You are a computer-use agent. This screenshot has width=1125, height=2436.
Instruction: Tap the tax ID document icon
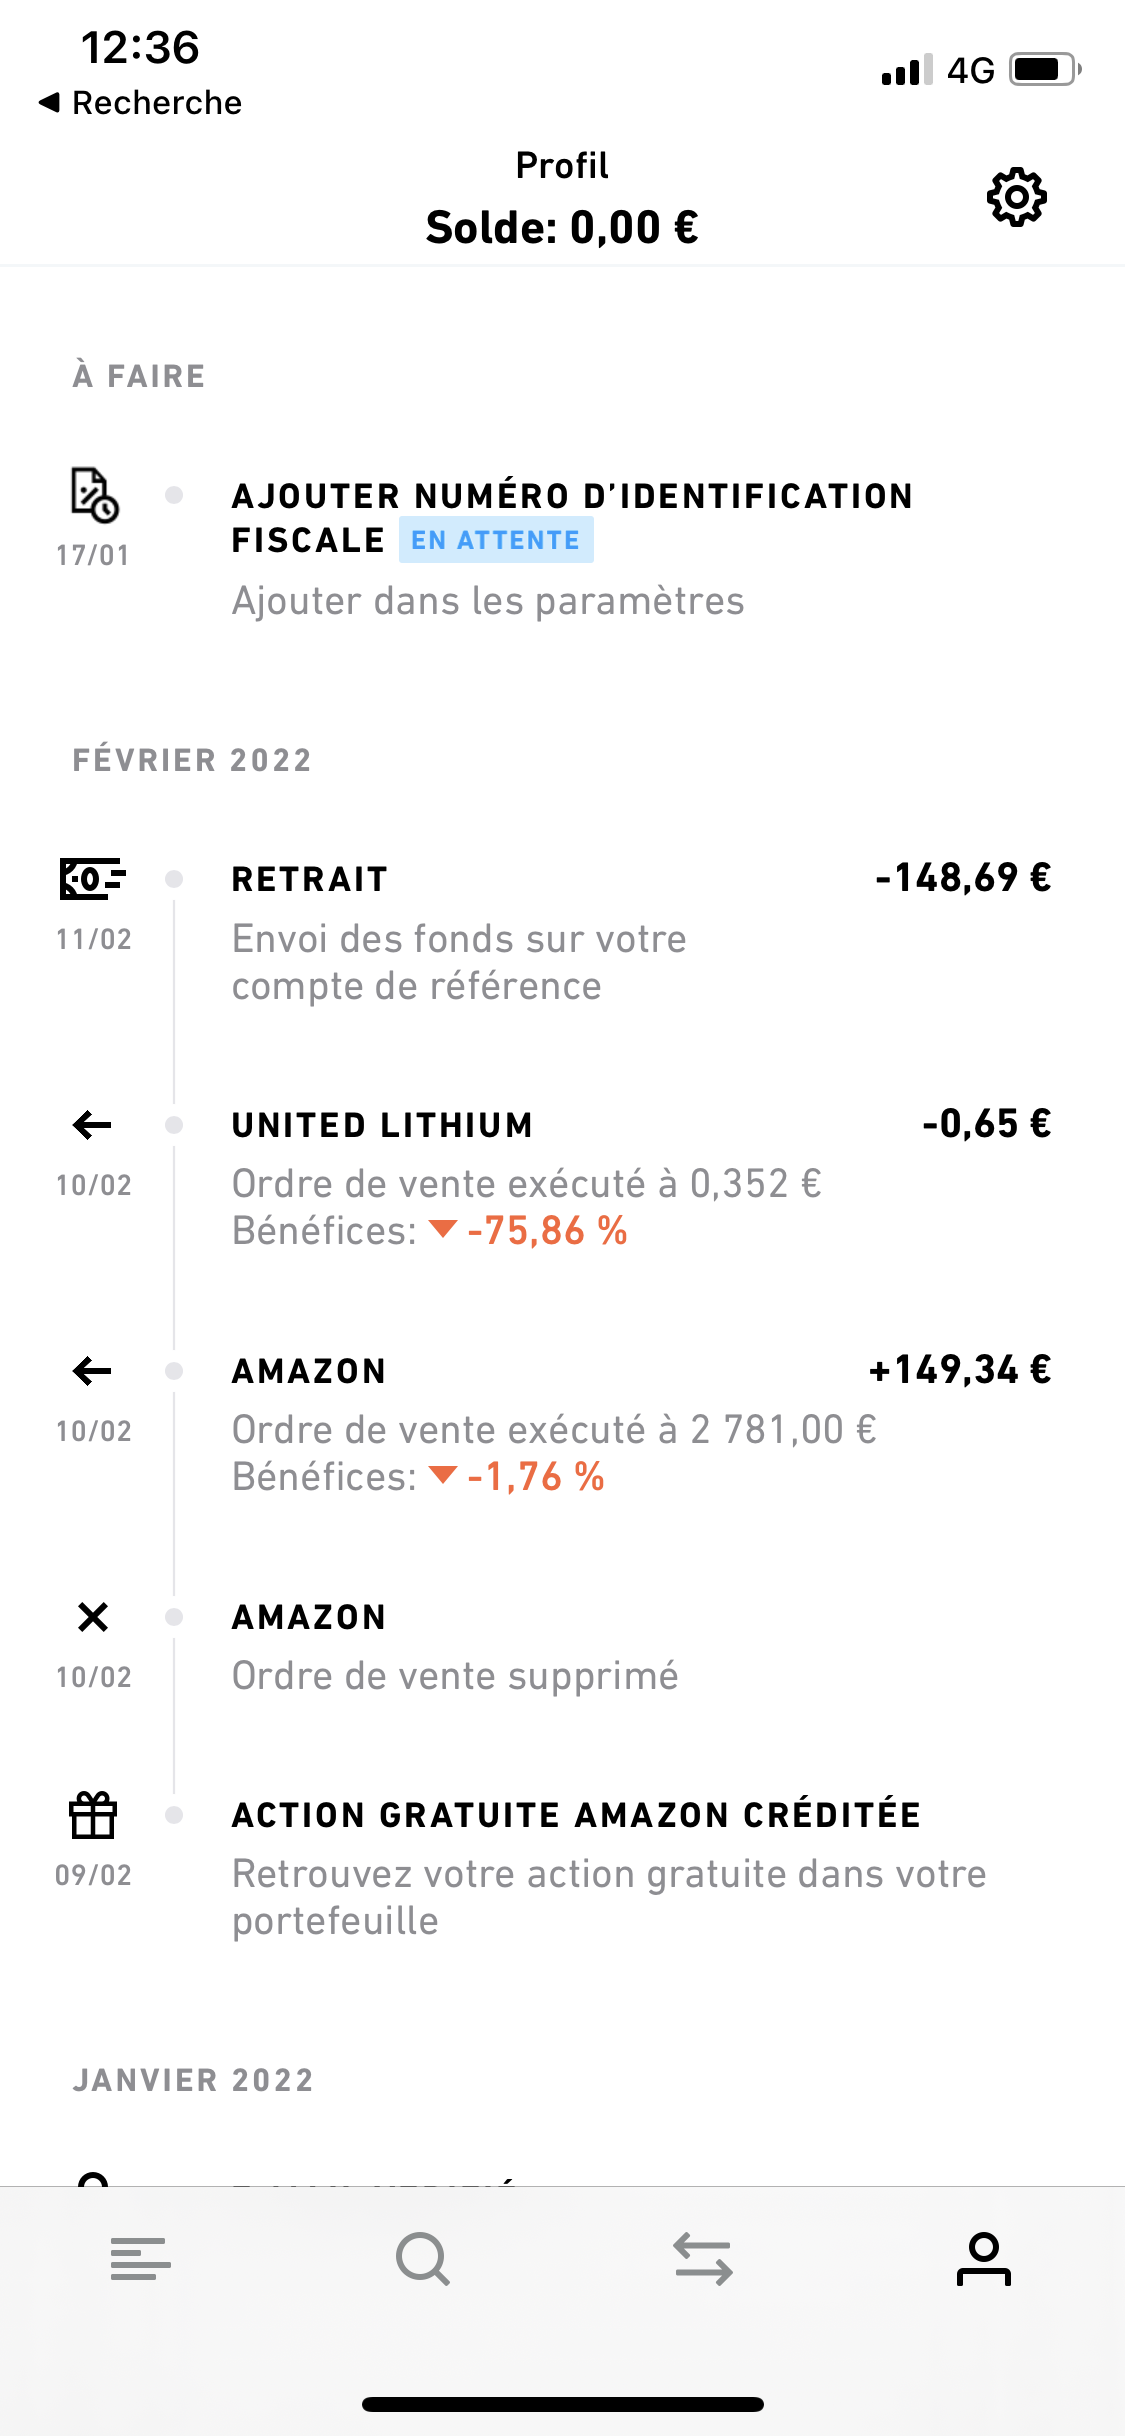tap(94, 494)
